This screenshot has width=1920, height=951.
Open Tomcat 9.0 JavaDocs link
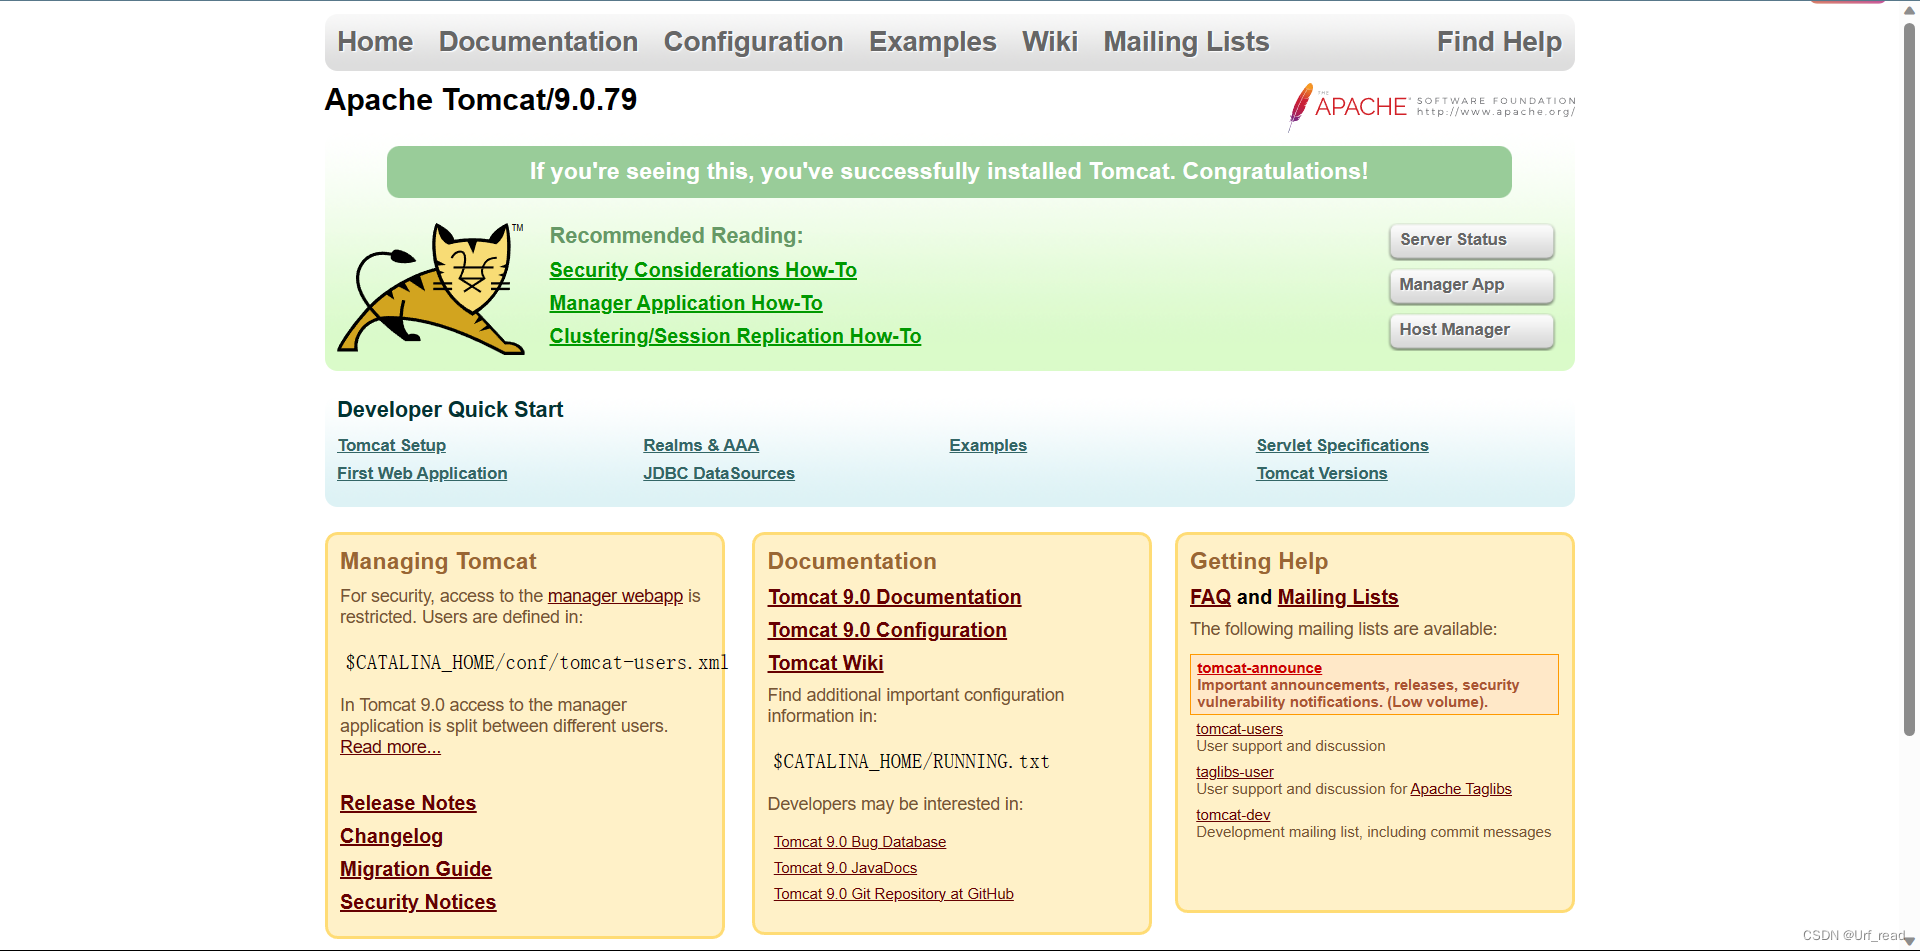(845, 868)
